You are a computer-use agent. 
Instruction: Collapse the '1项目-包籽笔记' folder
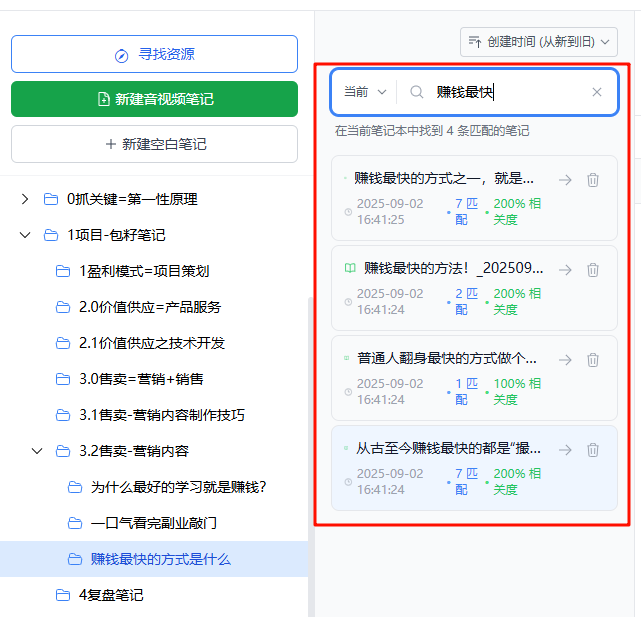[25, 235]
